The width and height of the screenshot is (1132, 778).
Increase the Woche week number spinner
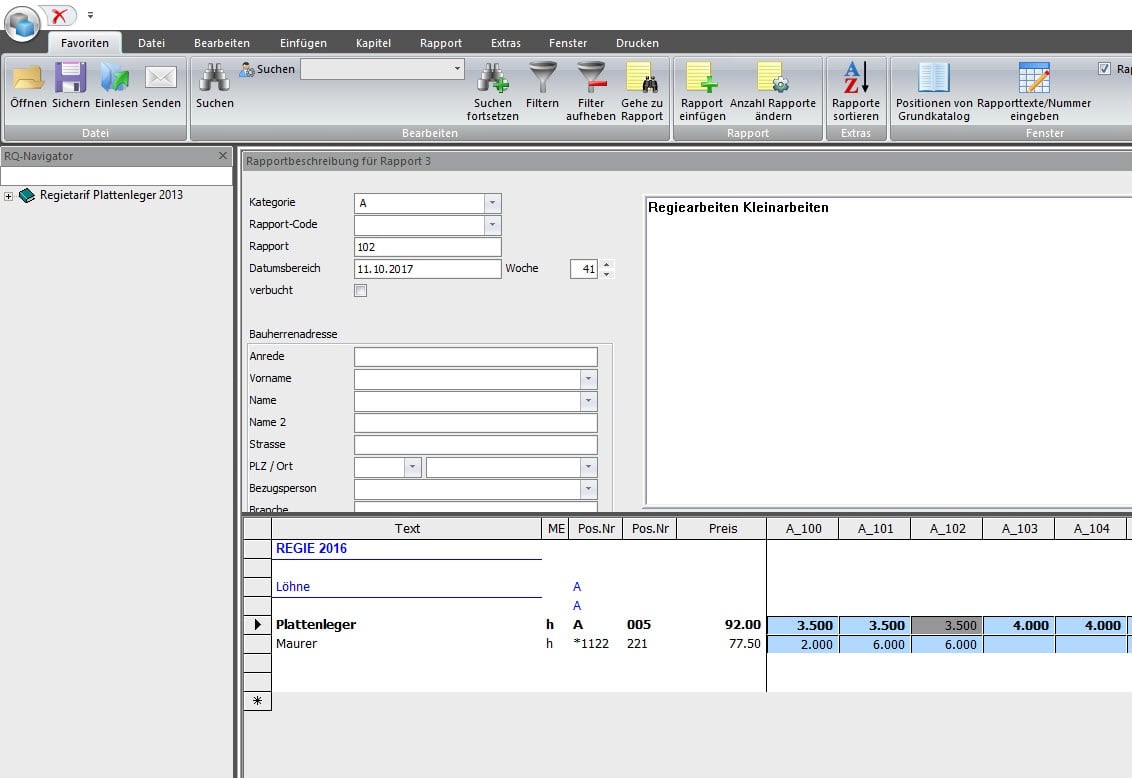[606, 265]
